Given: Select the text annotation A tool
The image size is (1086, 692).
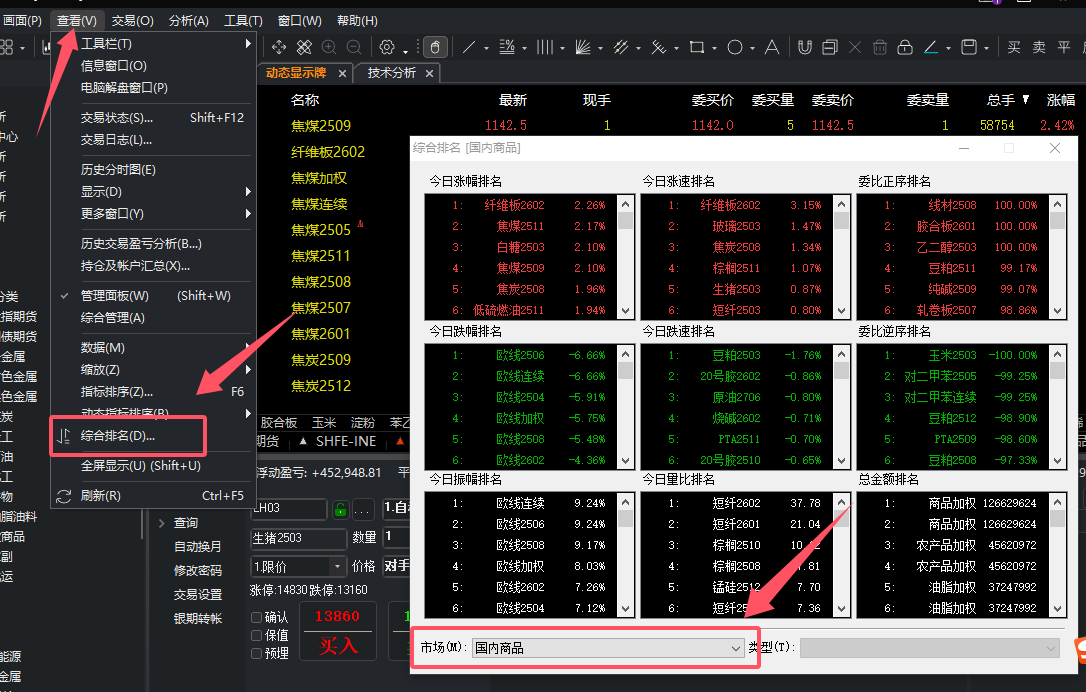Looking at the screenshot, I should (772, 47).
